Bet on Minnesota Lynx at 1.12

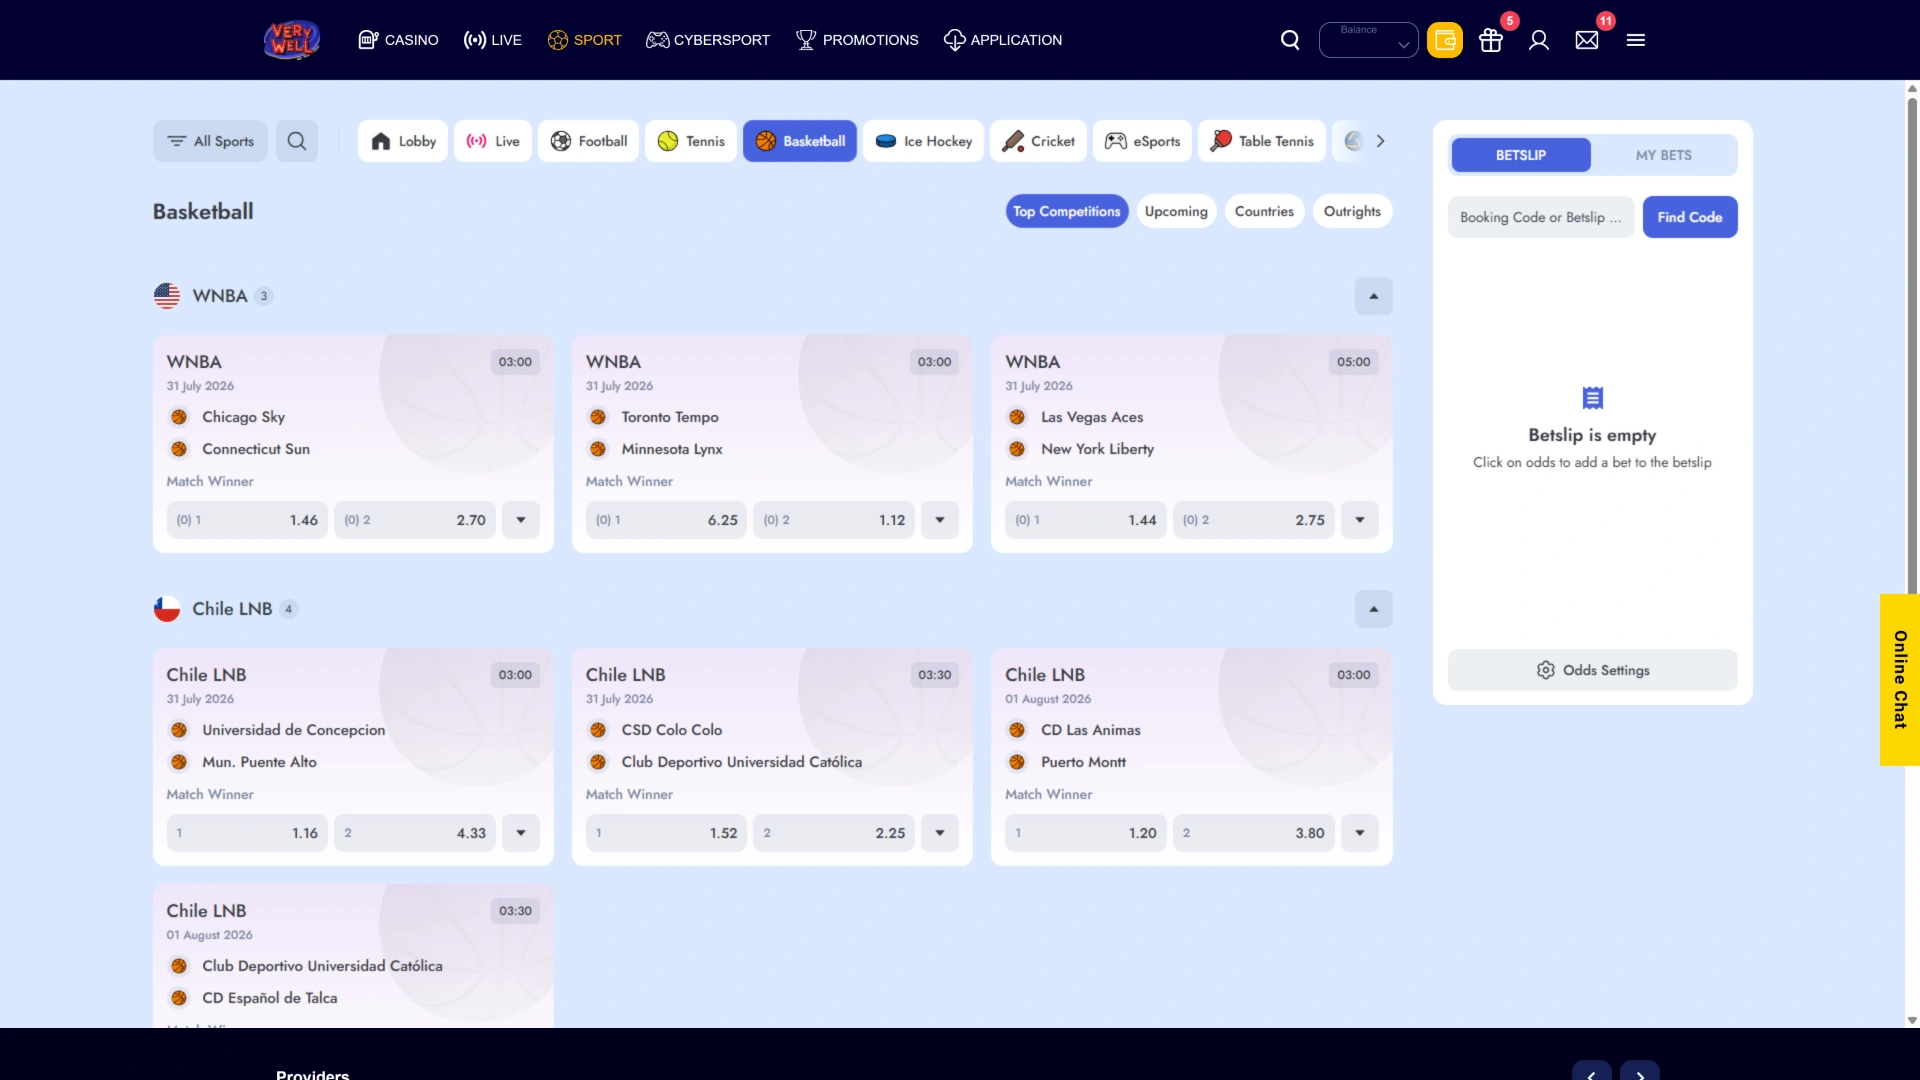834,520
